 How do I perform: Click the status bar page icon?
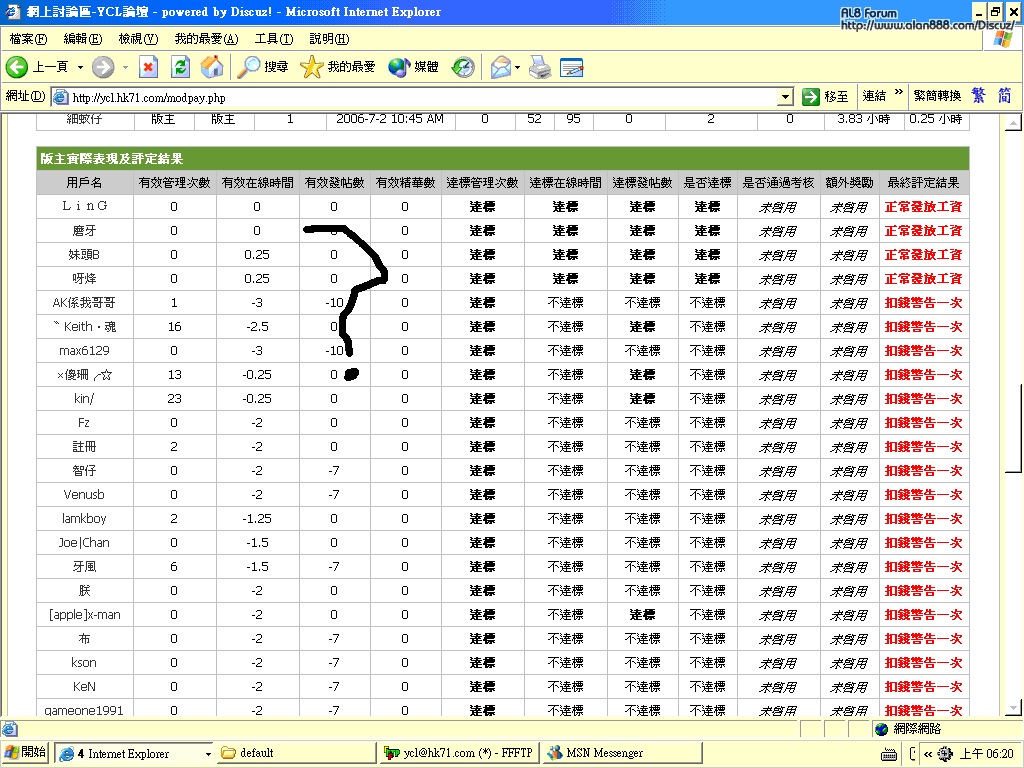(x=9, y=729)
